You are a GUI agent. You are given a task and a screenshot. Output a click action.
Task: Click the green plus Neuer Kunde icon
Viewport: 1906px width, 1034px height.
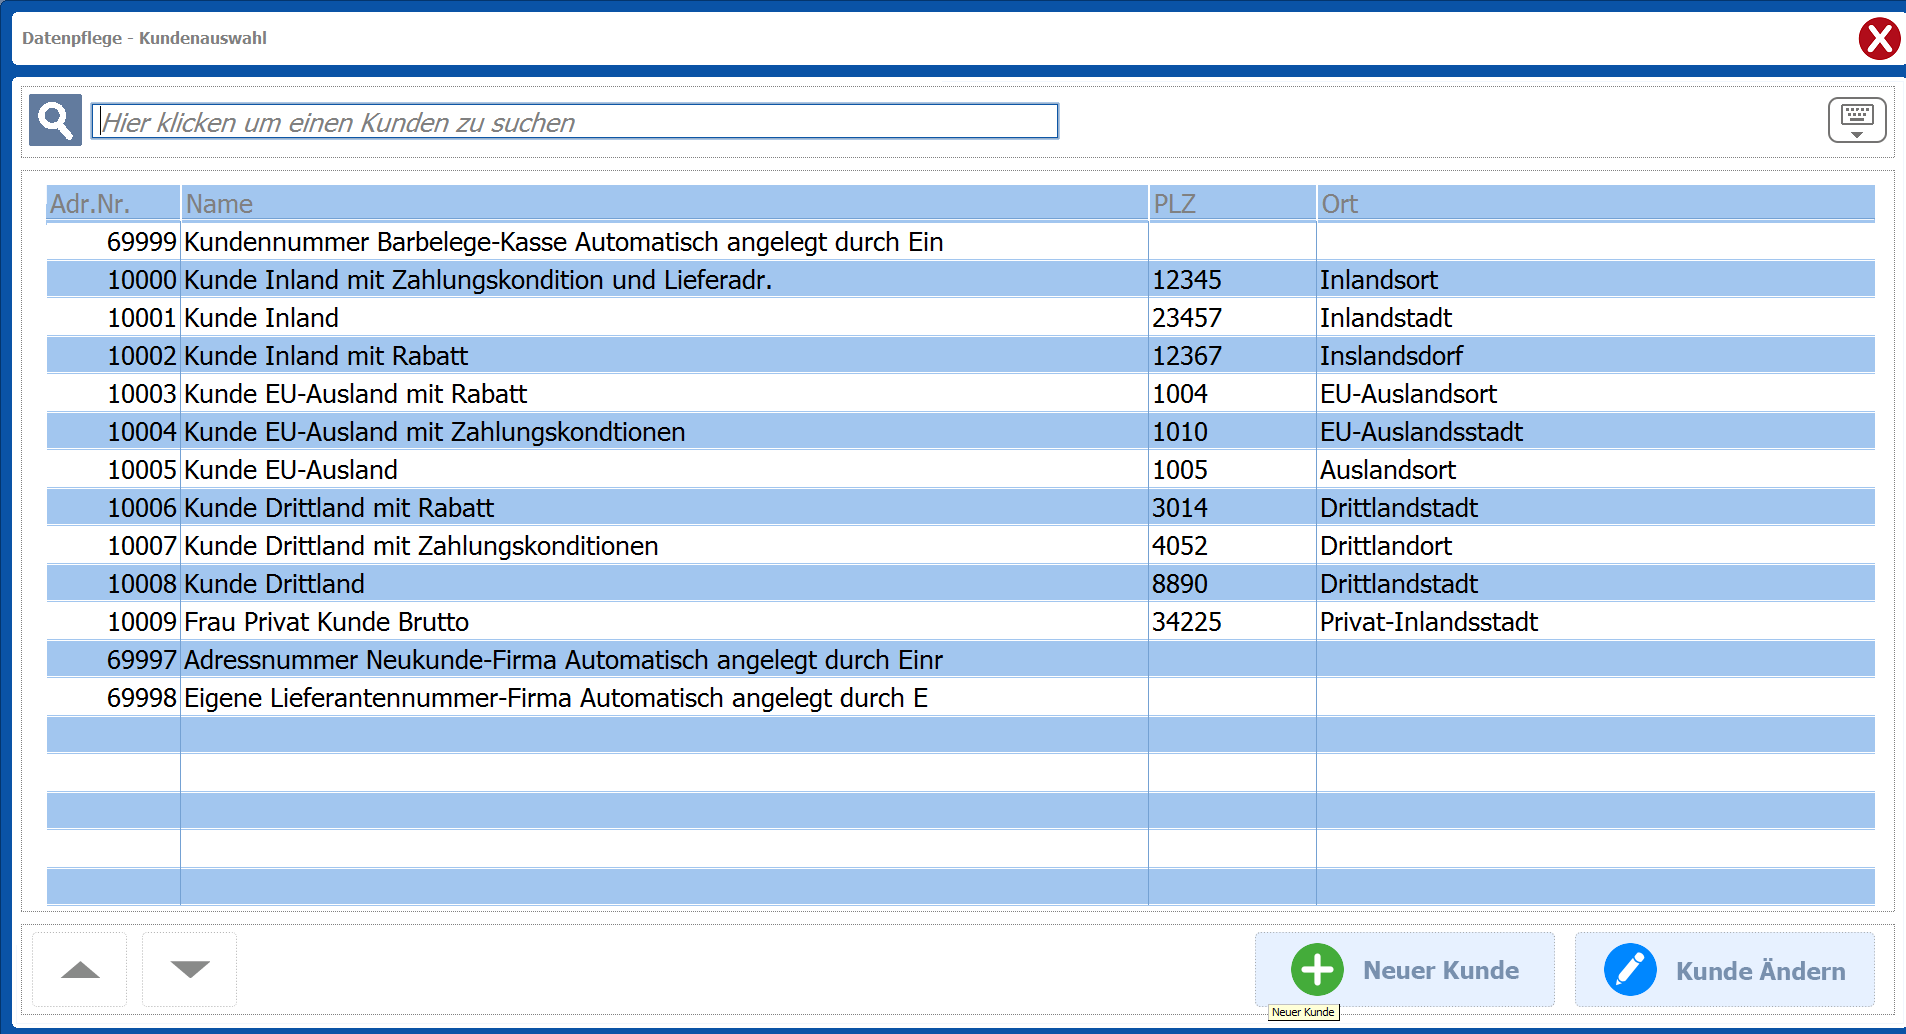[x=1316, y=969]
